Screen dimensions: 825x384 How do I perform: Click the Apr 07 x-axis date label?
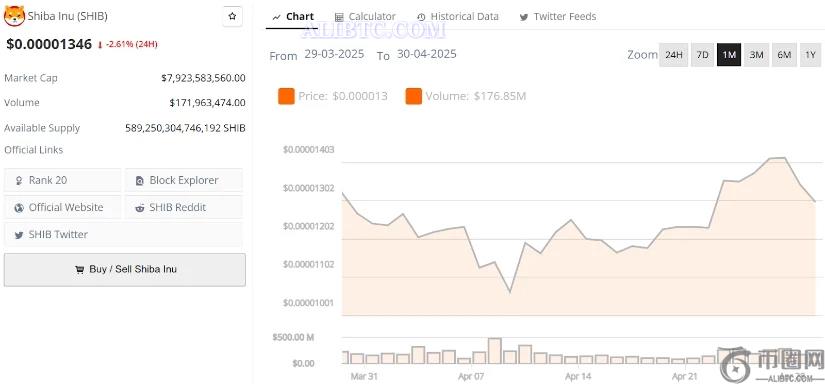point(471,376)
